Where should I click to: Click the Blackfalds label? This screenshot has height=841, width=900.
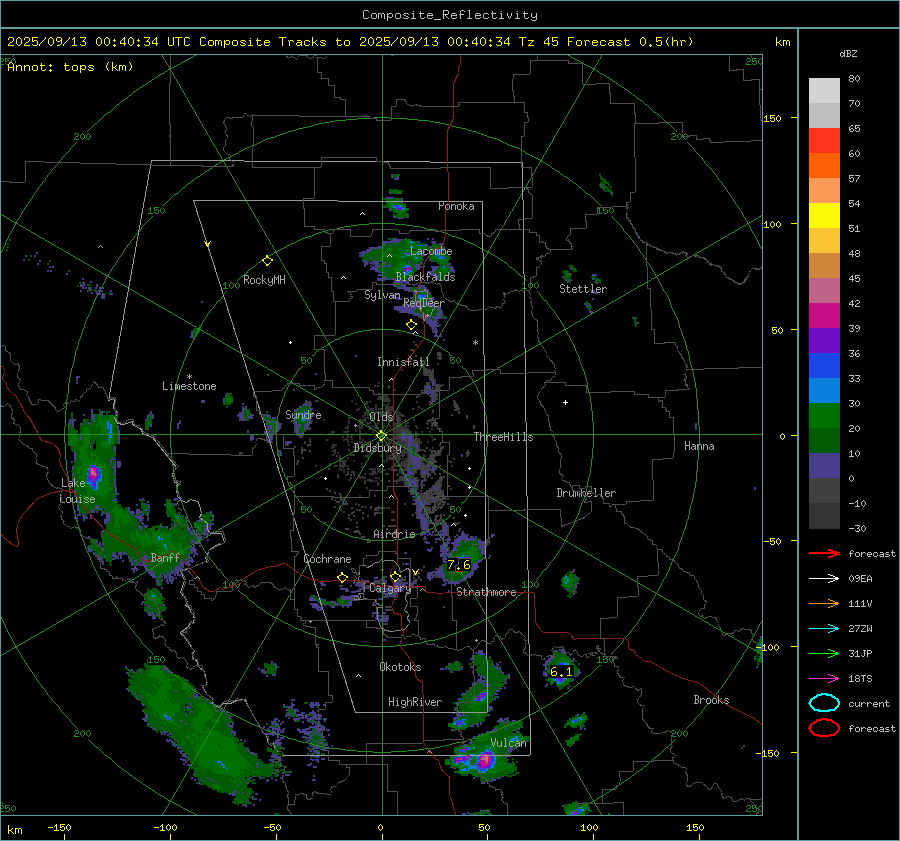tap(425, 277)
